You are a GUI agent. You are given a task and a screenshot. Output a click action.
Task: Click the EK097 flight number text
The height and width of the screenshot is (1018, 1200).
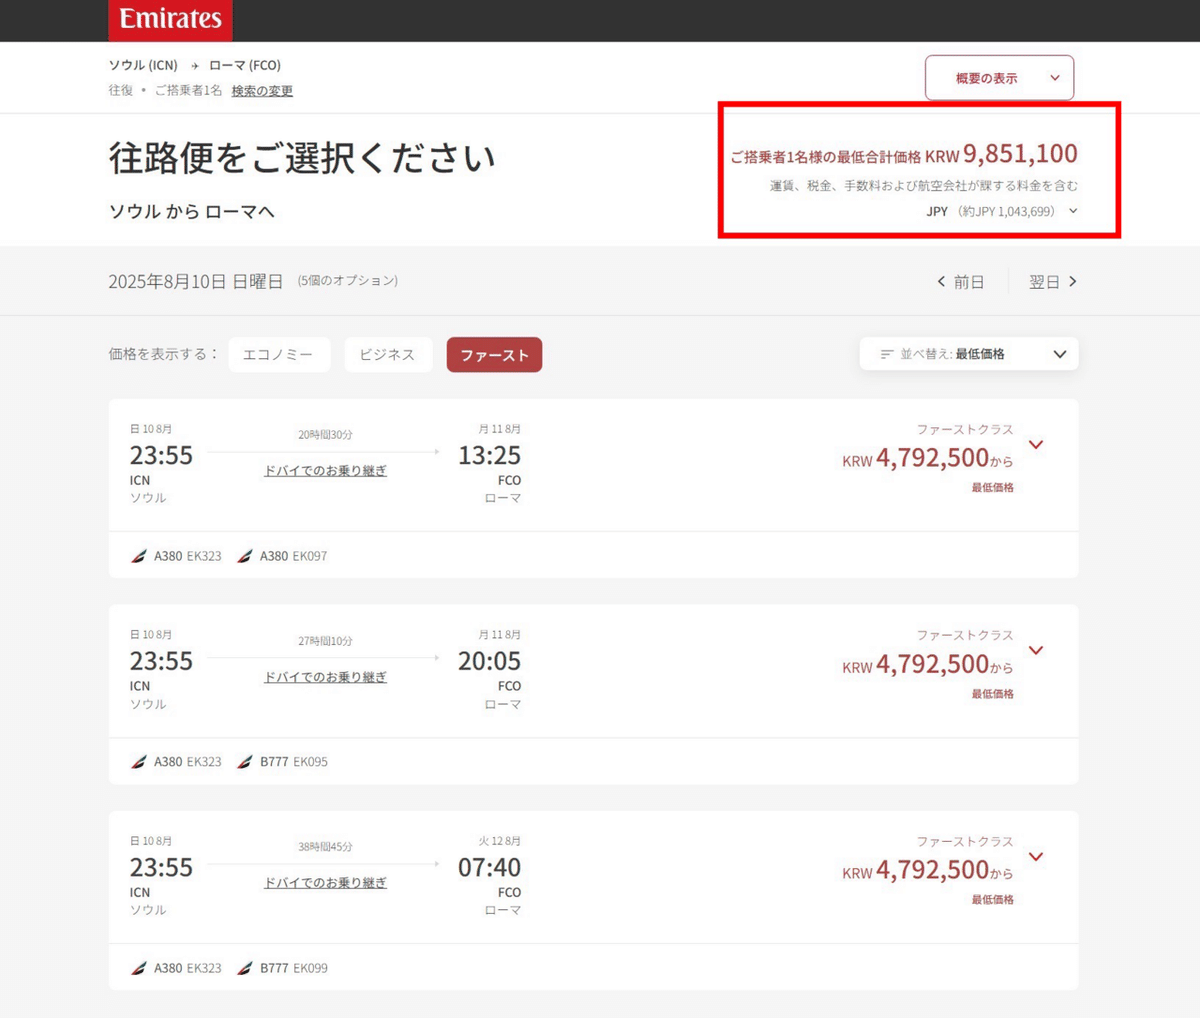[310, 556]
